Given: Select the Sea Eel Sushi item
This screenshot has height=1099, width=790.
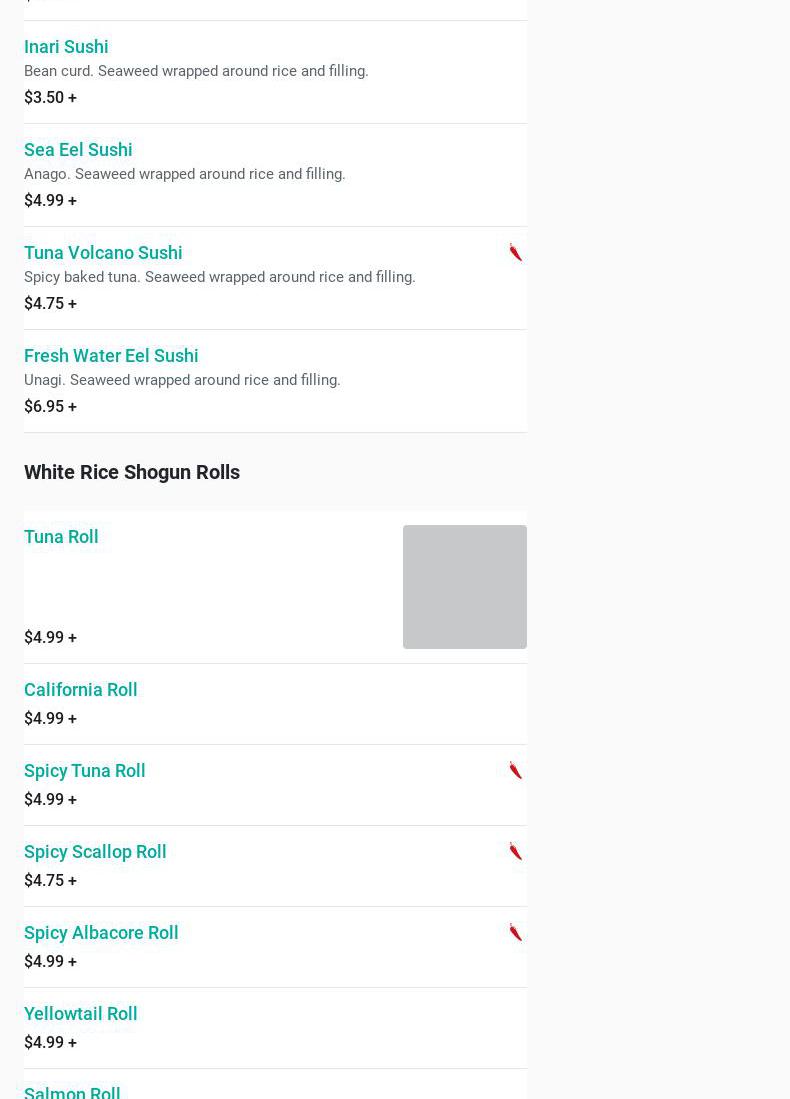Looking at the screenshot, I should click(78, 150).
